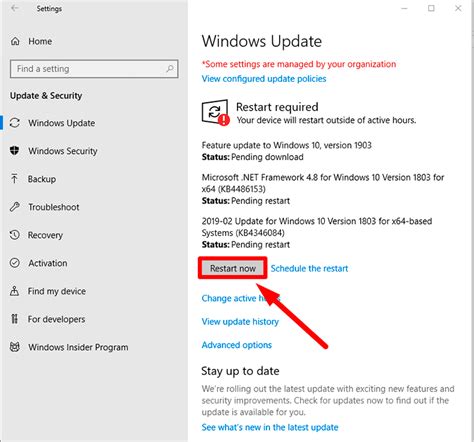Click Schedule the restart link
Image resolution: width=474 pixels, height=442 pixels.
point(309,268)
